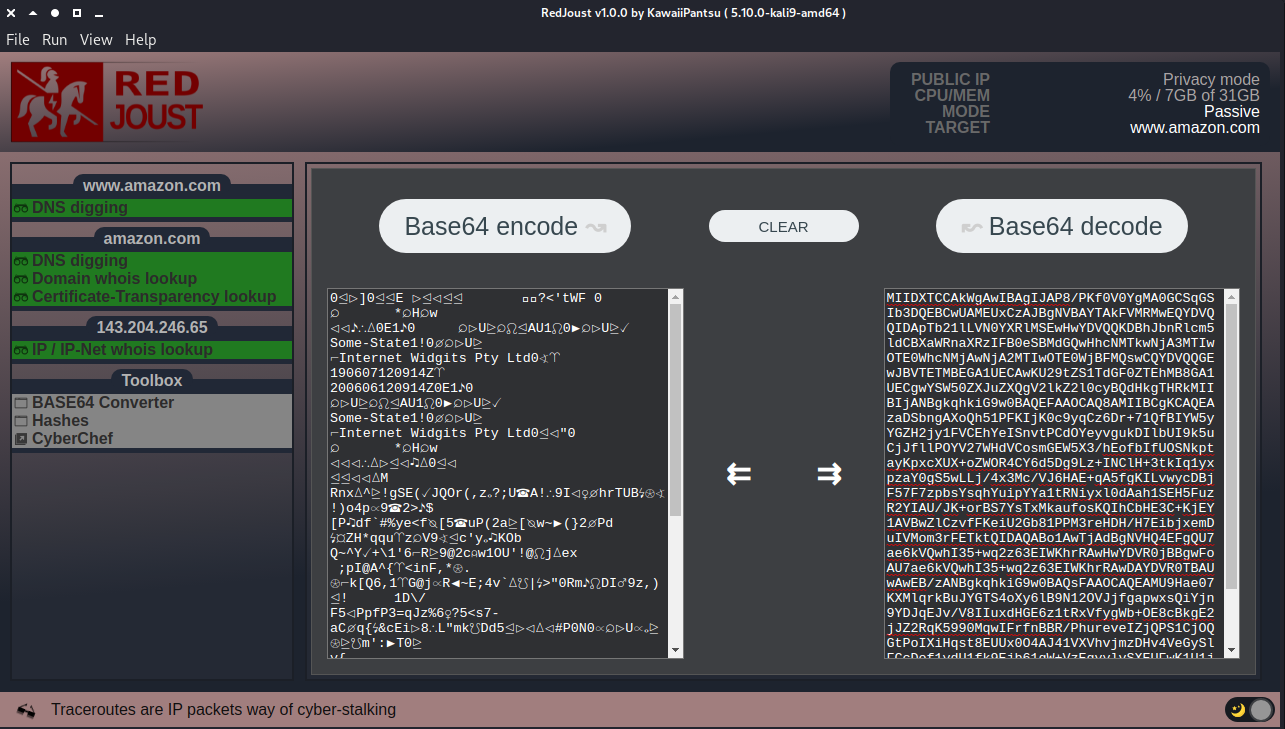Click the traceroutes tip text in status bar
The height and width of the screenshot is (729, 1285).
[x=224, y=710]
